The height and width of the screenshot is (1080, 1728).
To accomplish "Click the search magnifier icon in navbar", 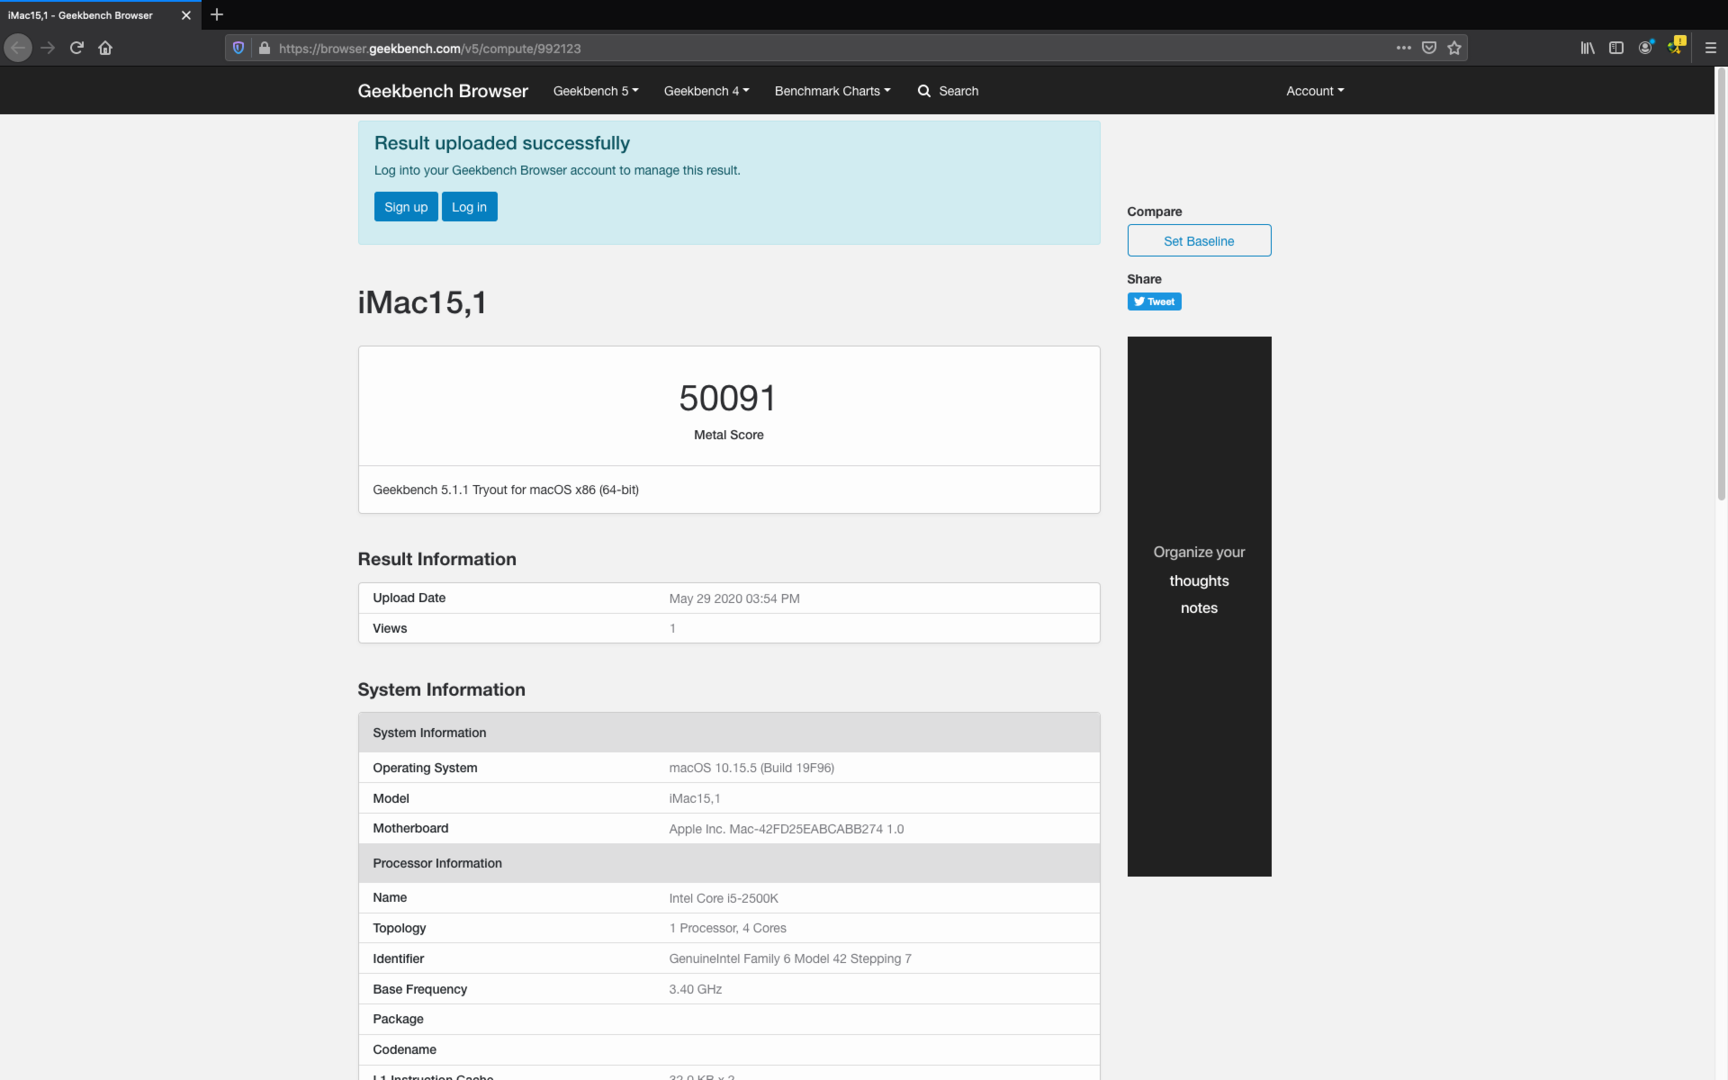I will tap(924, 91).
